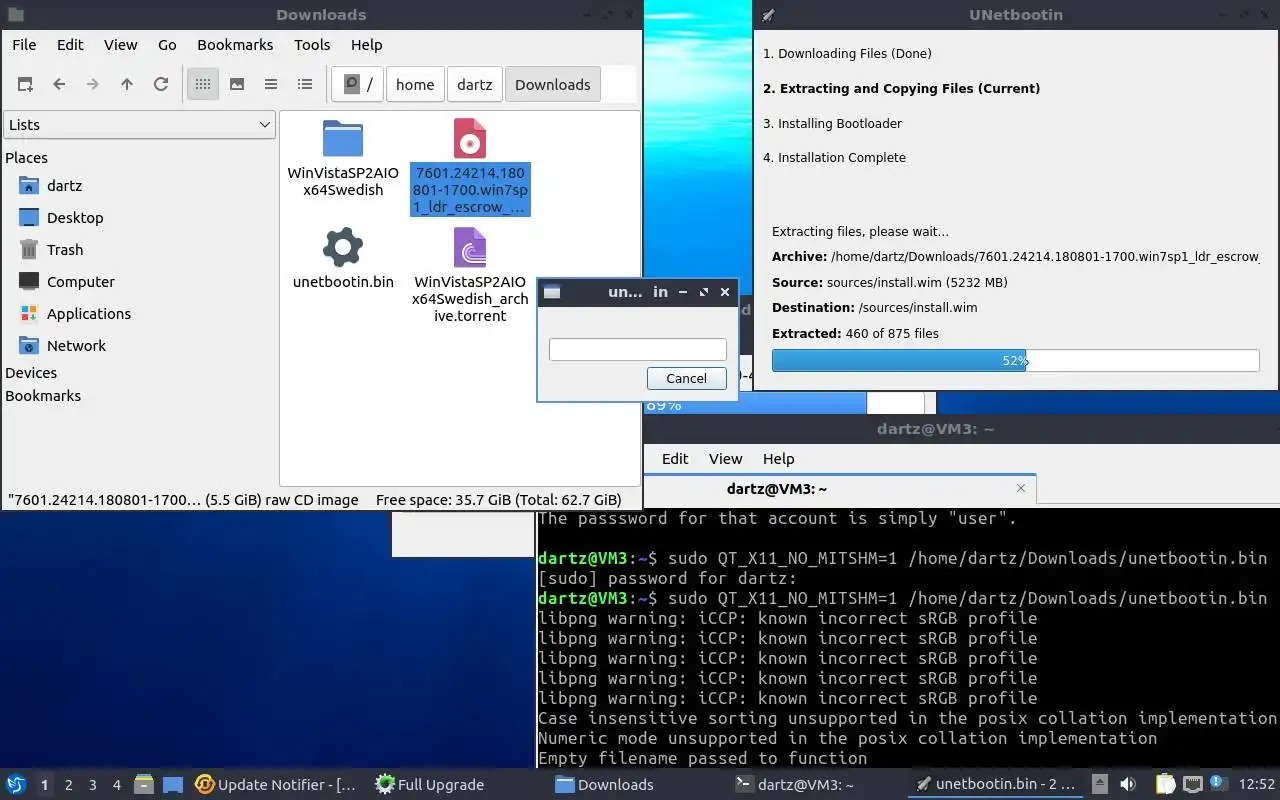
Task: Click Cancel in the small unetbootin dialog
Action: click(x=686, y=378)
